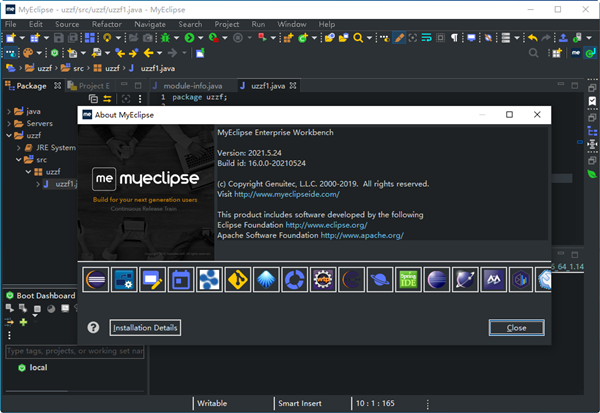Viewport: 600px width, 413px height.
Task: Click the green Run icon in toolbar
Action: [x=189, y=38]
